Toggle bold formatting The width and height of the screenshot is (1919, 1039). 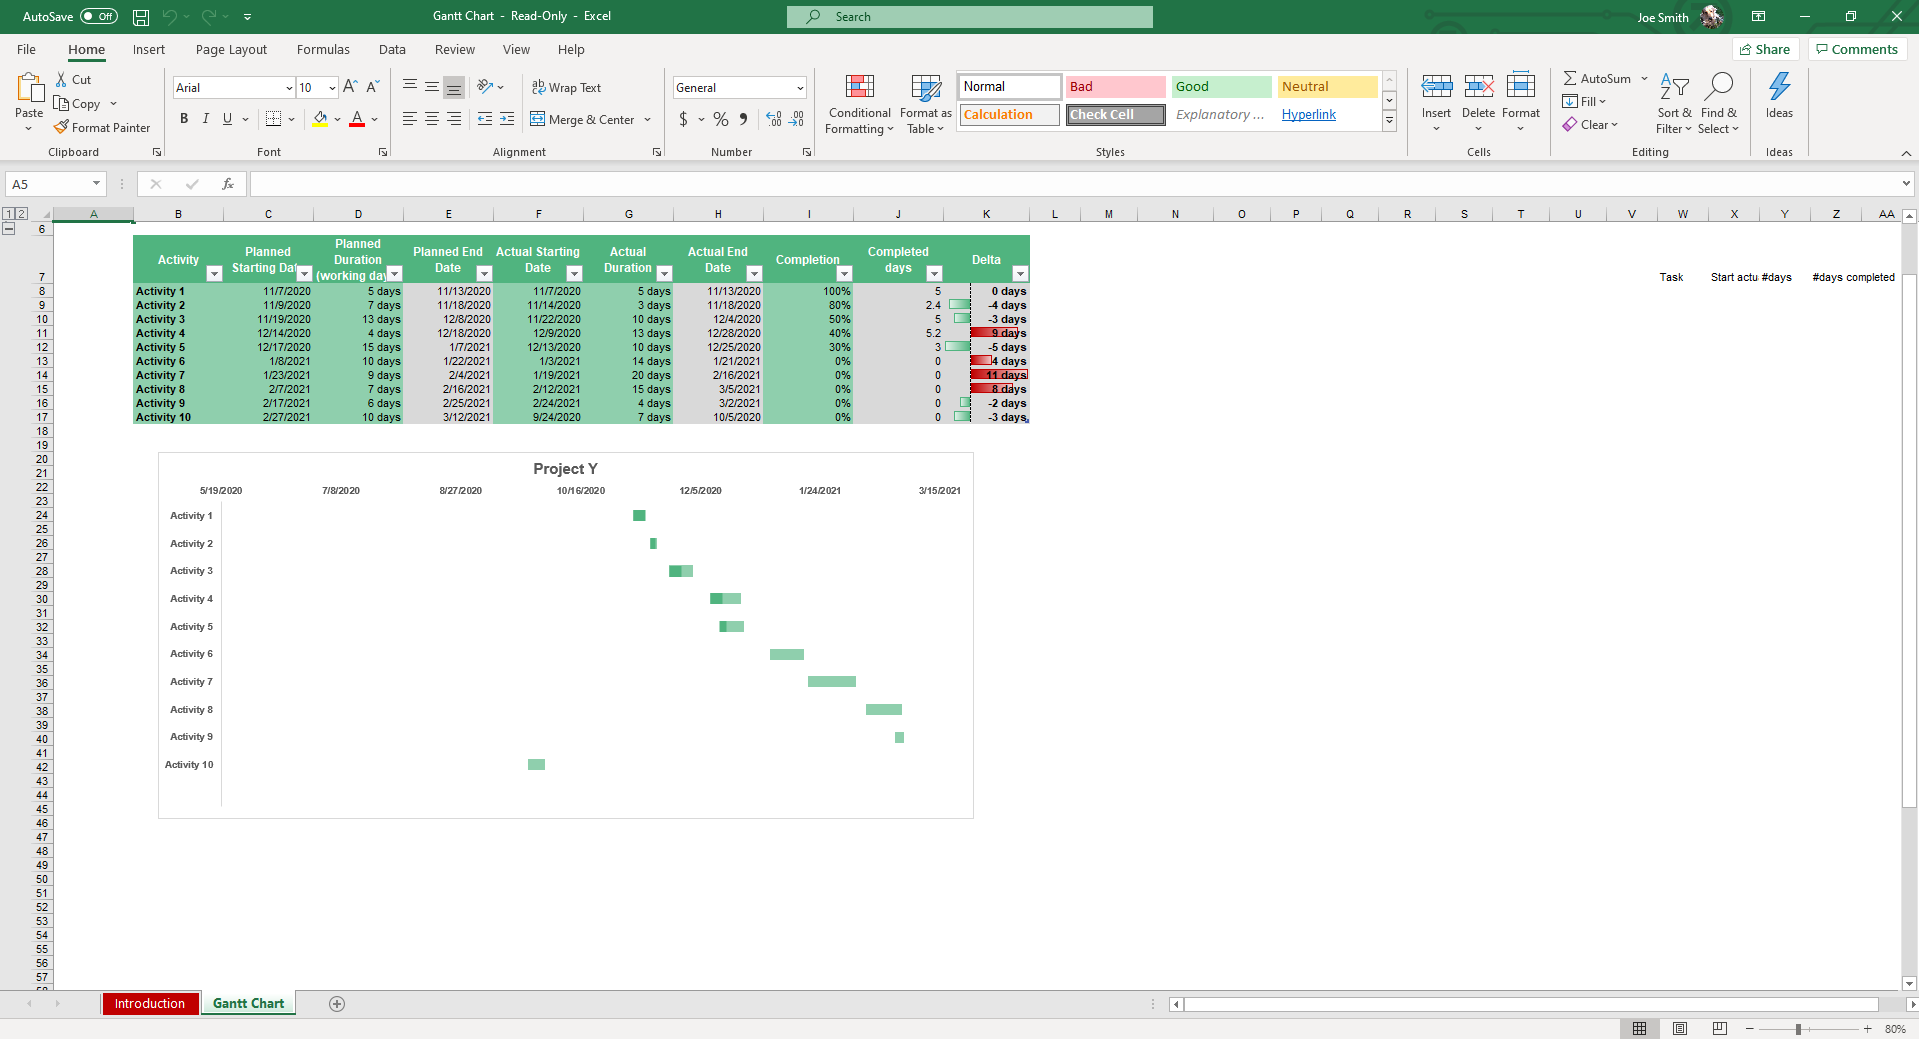coord(183,118)
